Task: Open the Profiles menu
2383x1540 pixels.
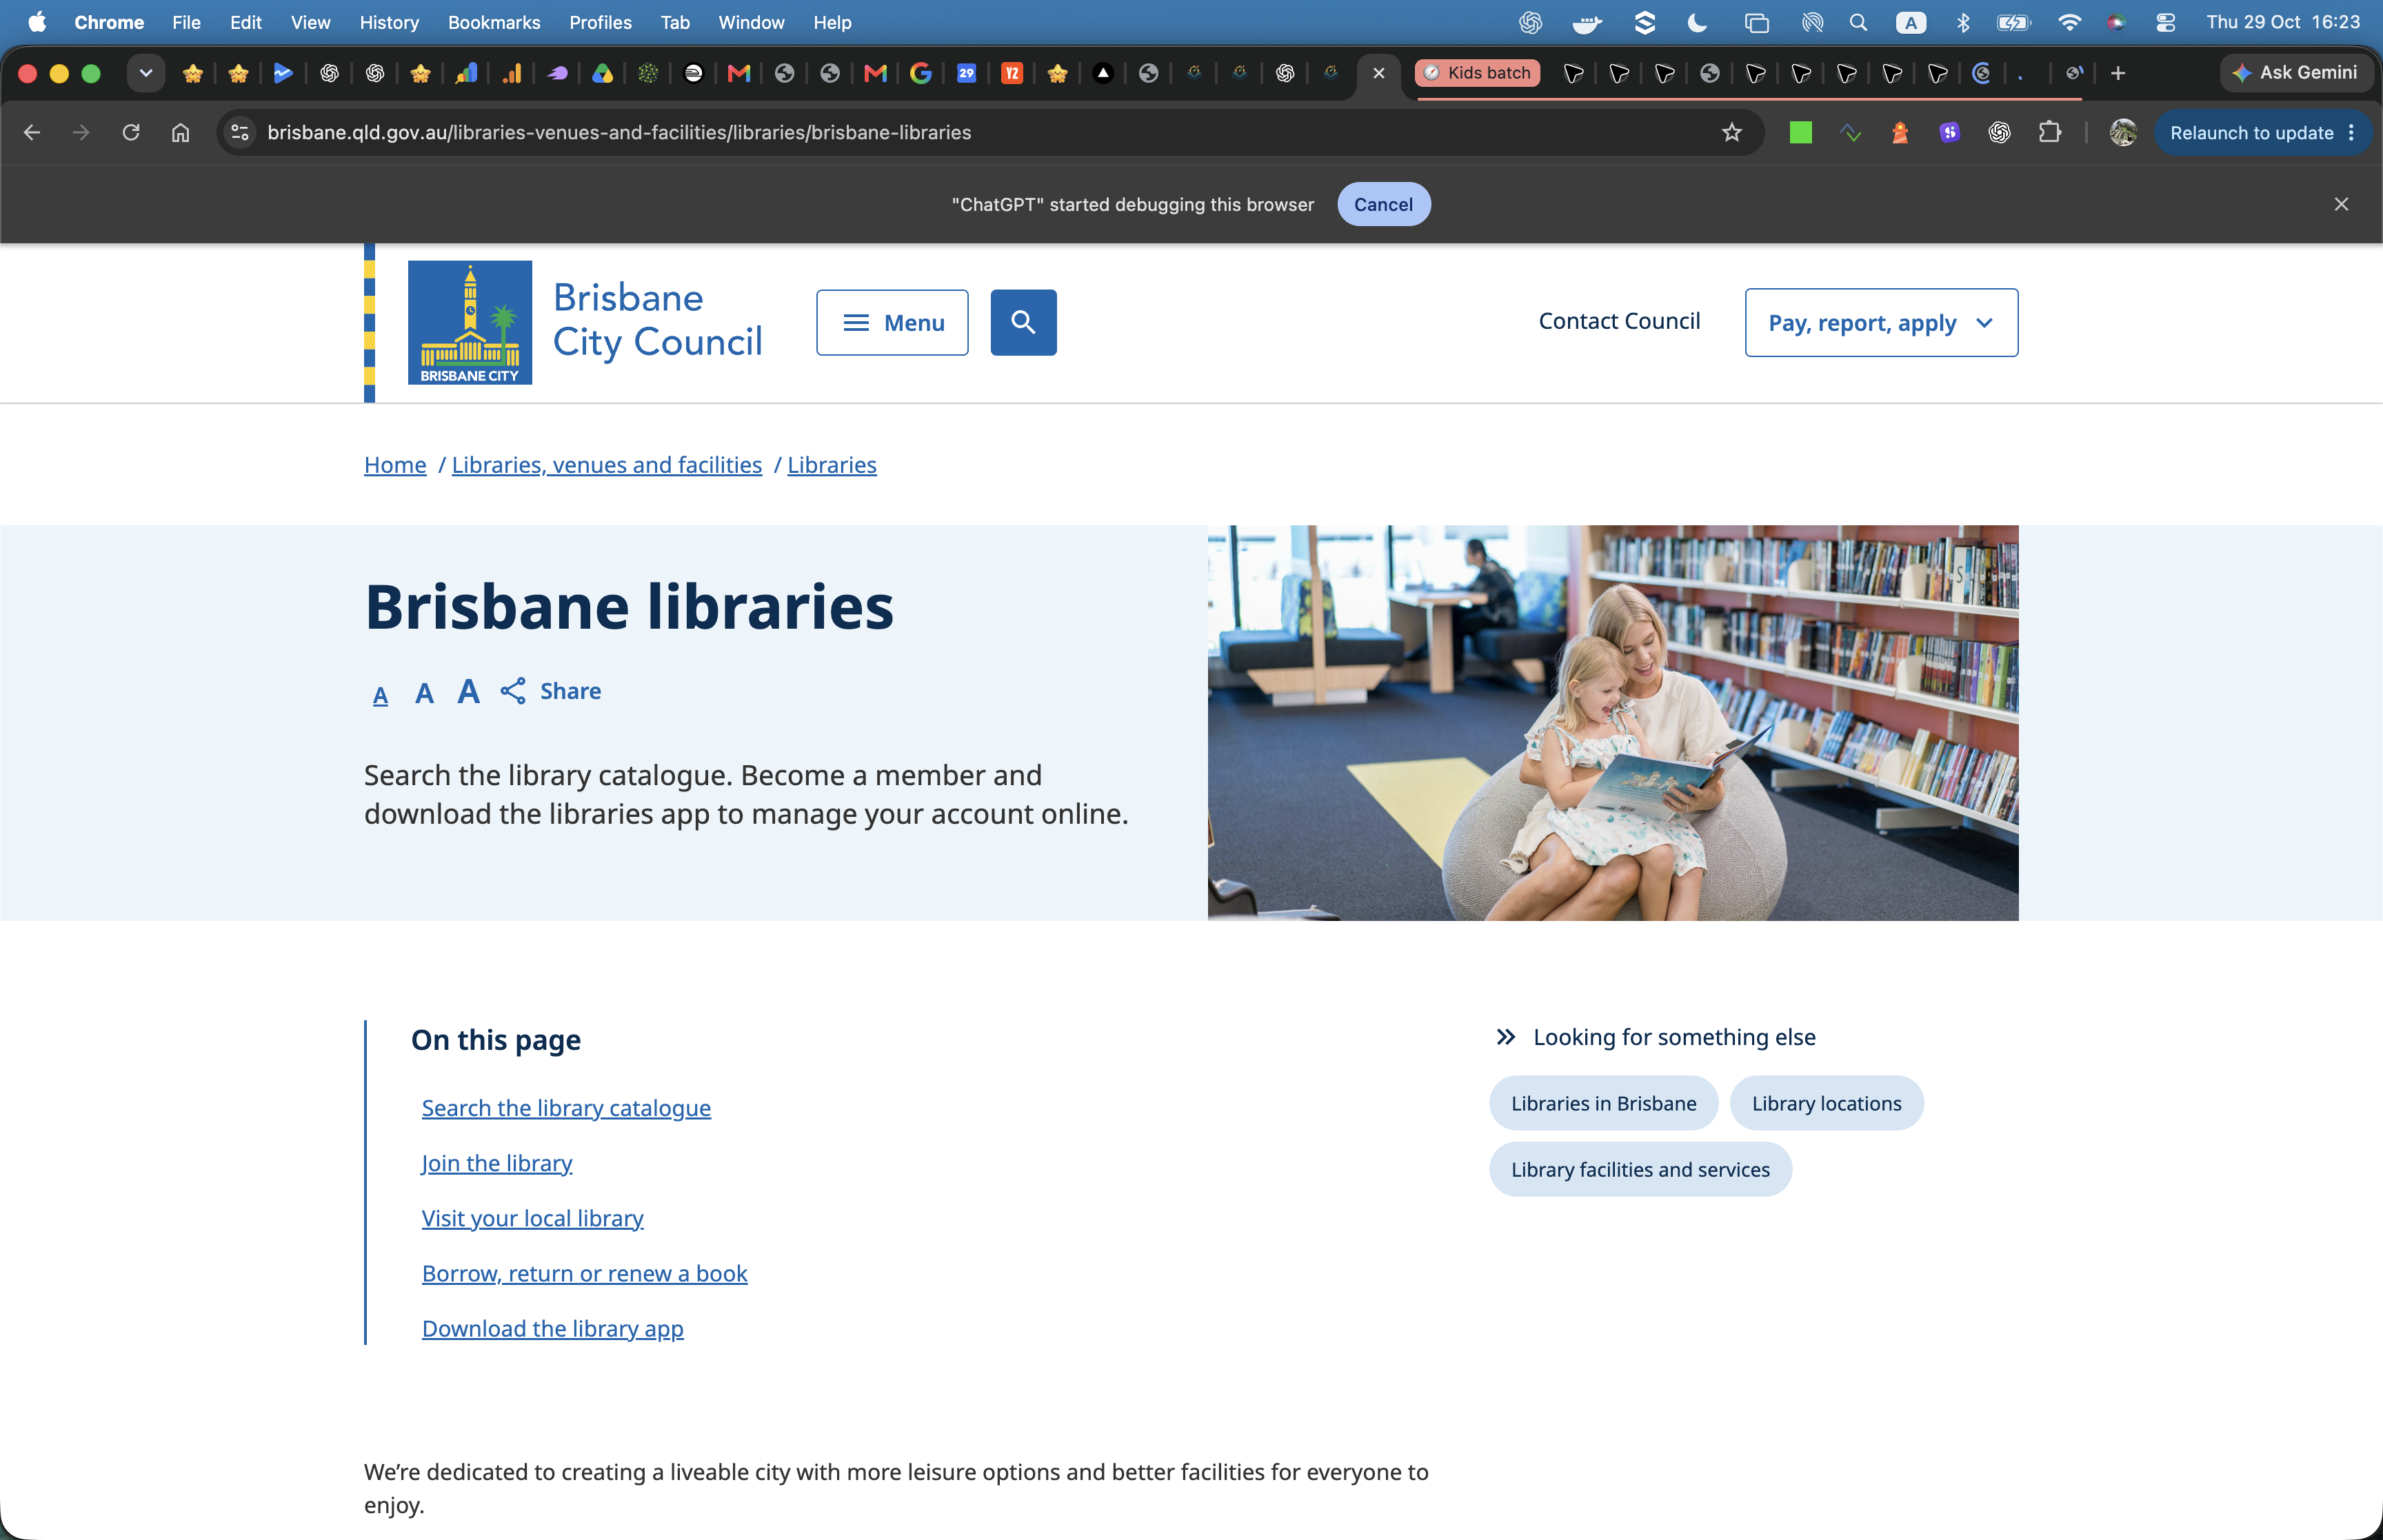Action: coord(600,22)
